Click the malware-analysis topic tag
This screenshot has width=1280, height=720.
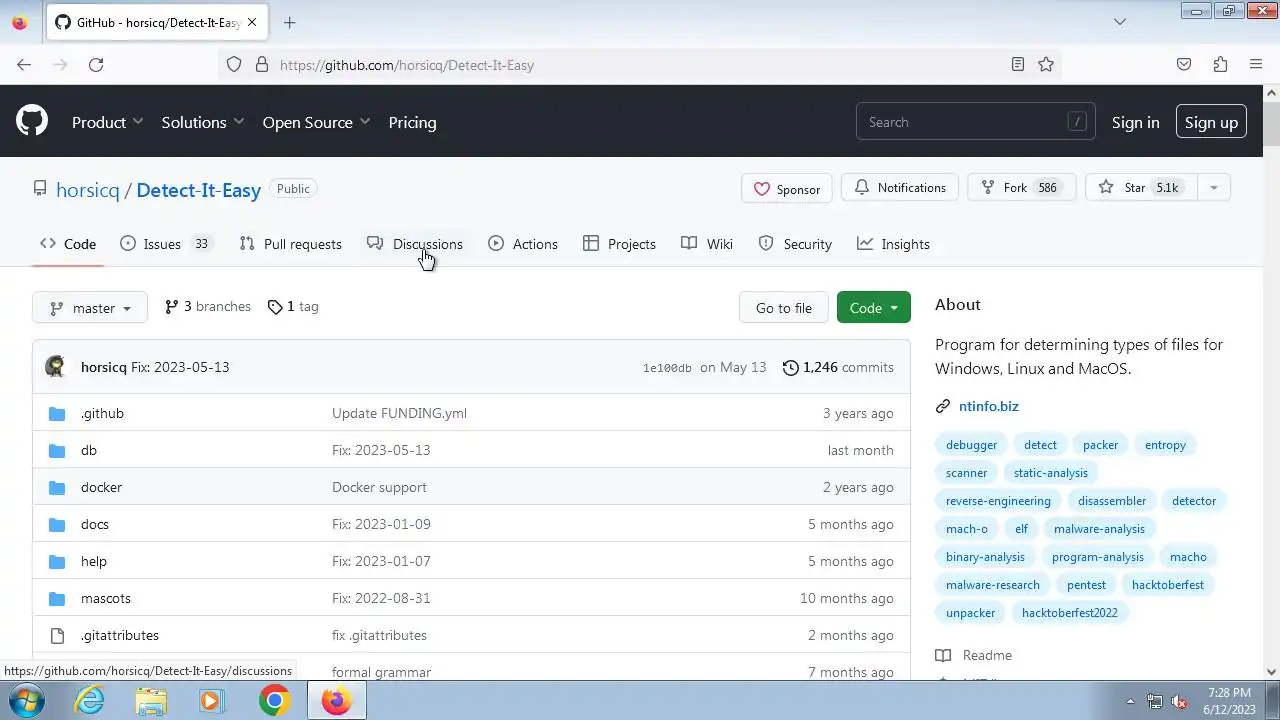[1099, 529]
